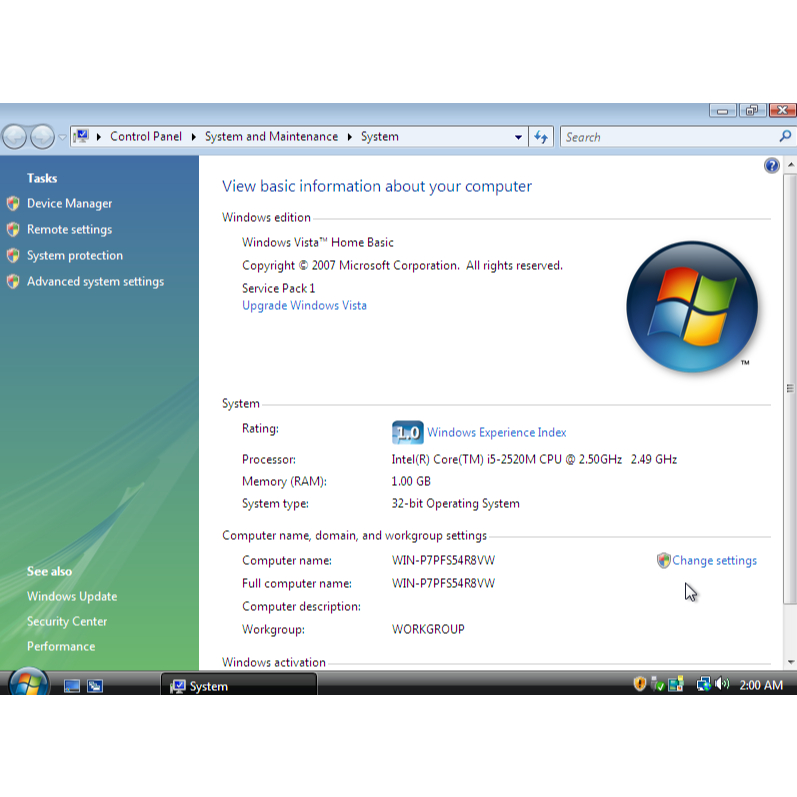Click the Windows Vista Home Basic text

click(x=318, y=242)
